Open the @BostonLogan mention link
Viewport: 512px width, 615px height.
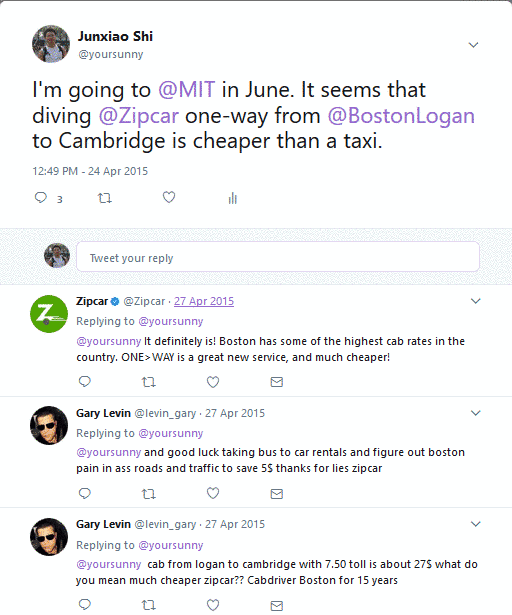pos(401,116)
